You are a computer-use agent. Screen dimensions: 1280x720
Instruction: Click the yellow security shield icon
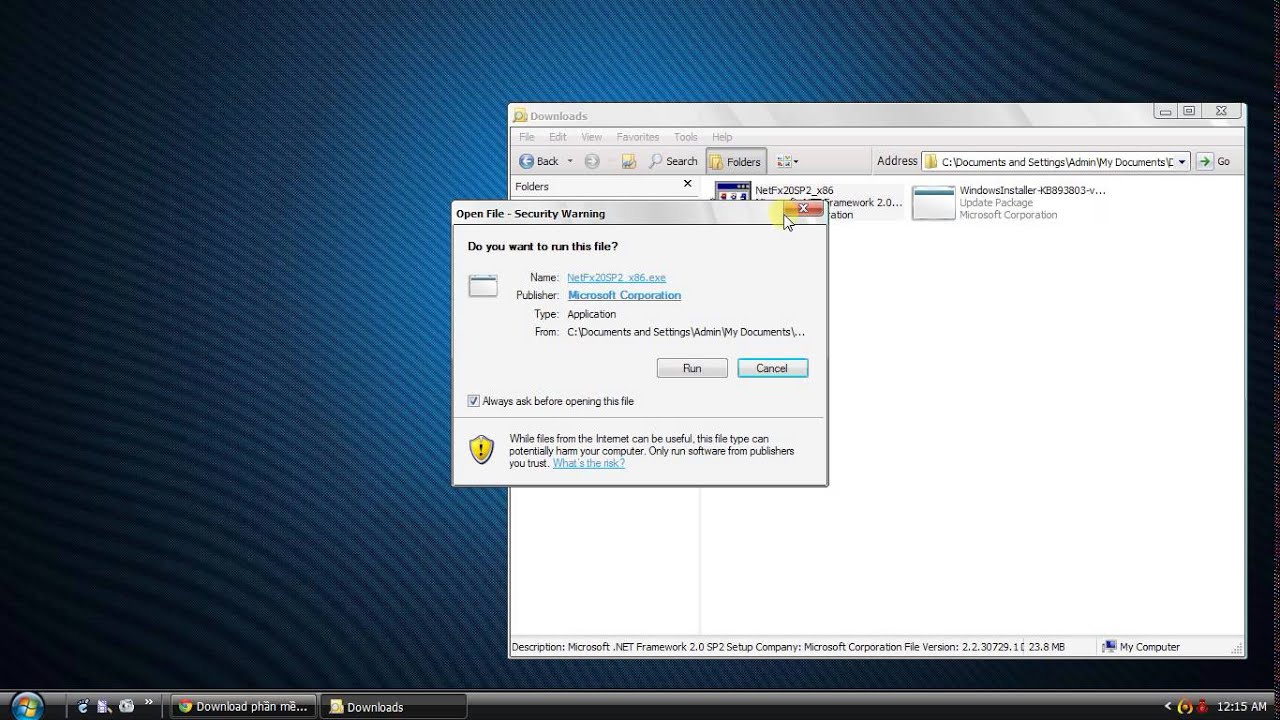[482, 449]
